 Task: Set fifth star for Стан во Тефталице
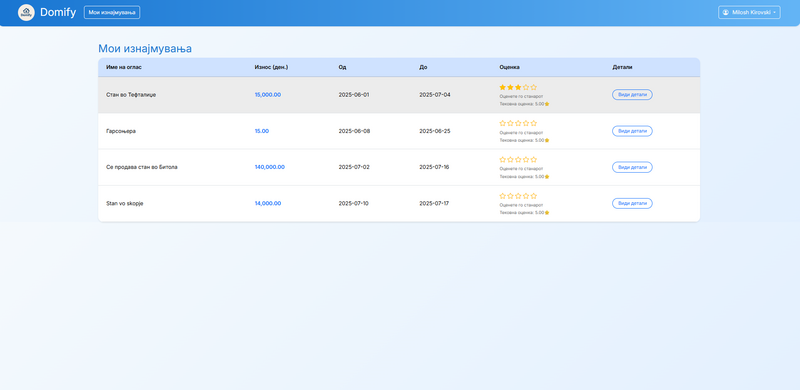click(x=534, y=87)
